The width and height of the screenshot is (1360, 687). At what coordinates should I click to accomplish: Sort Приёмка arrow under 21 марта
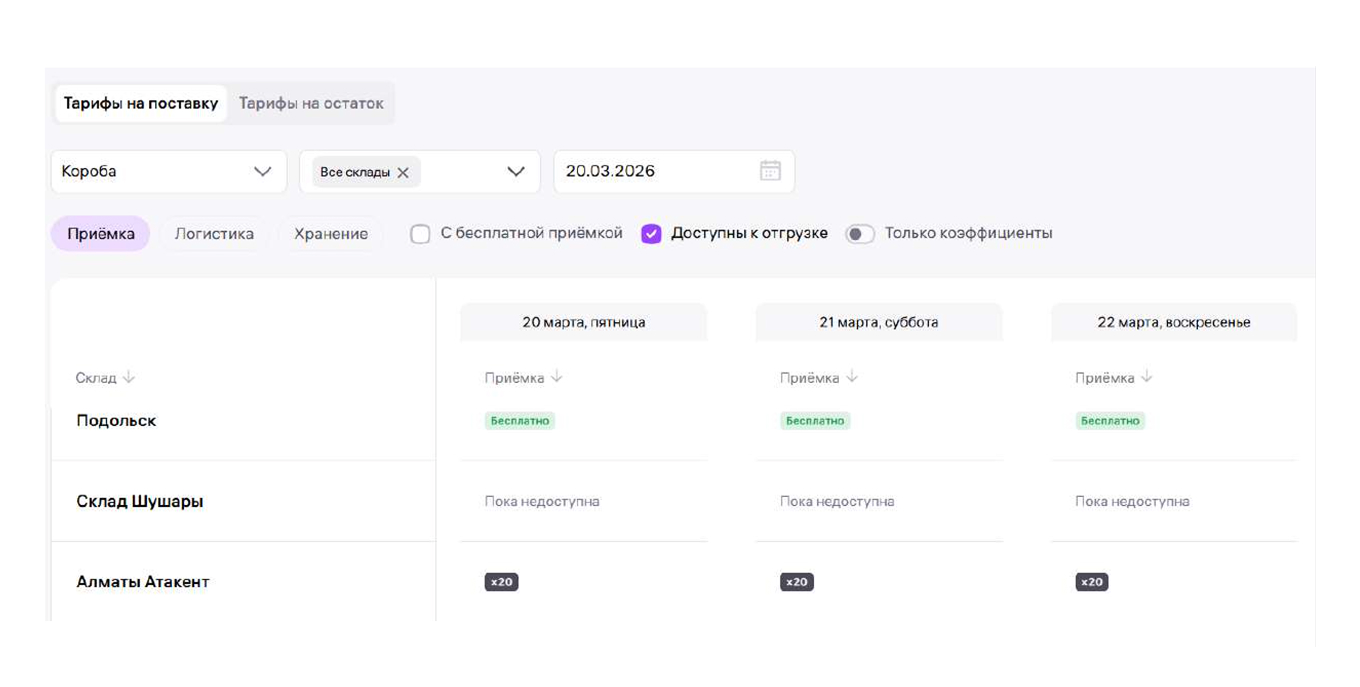coord(852,378)
